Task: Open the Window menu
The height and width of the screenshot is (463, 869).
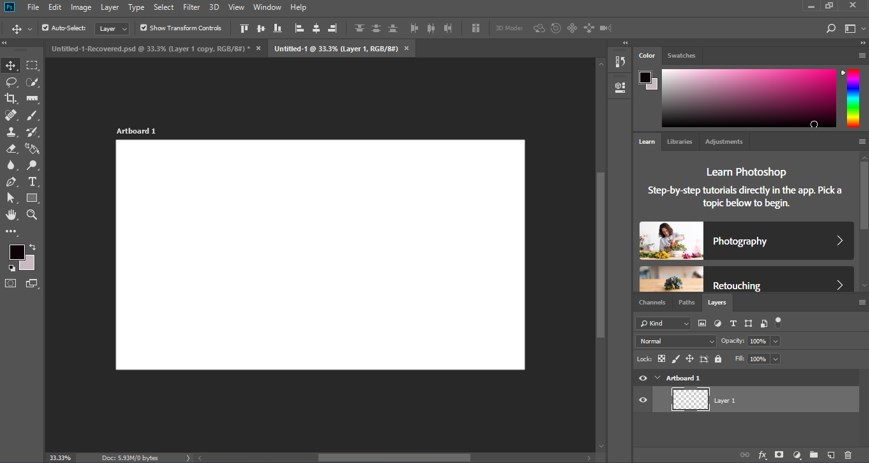Action: pos(267,7)
